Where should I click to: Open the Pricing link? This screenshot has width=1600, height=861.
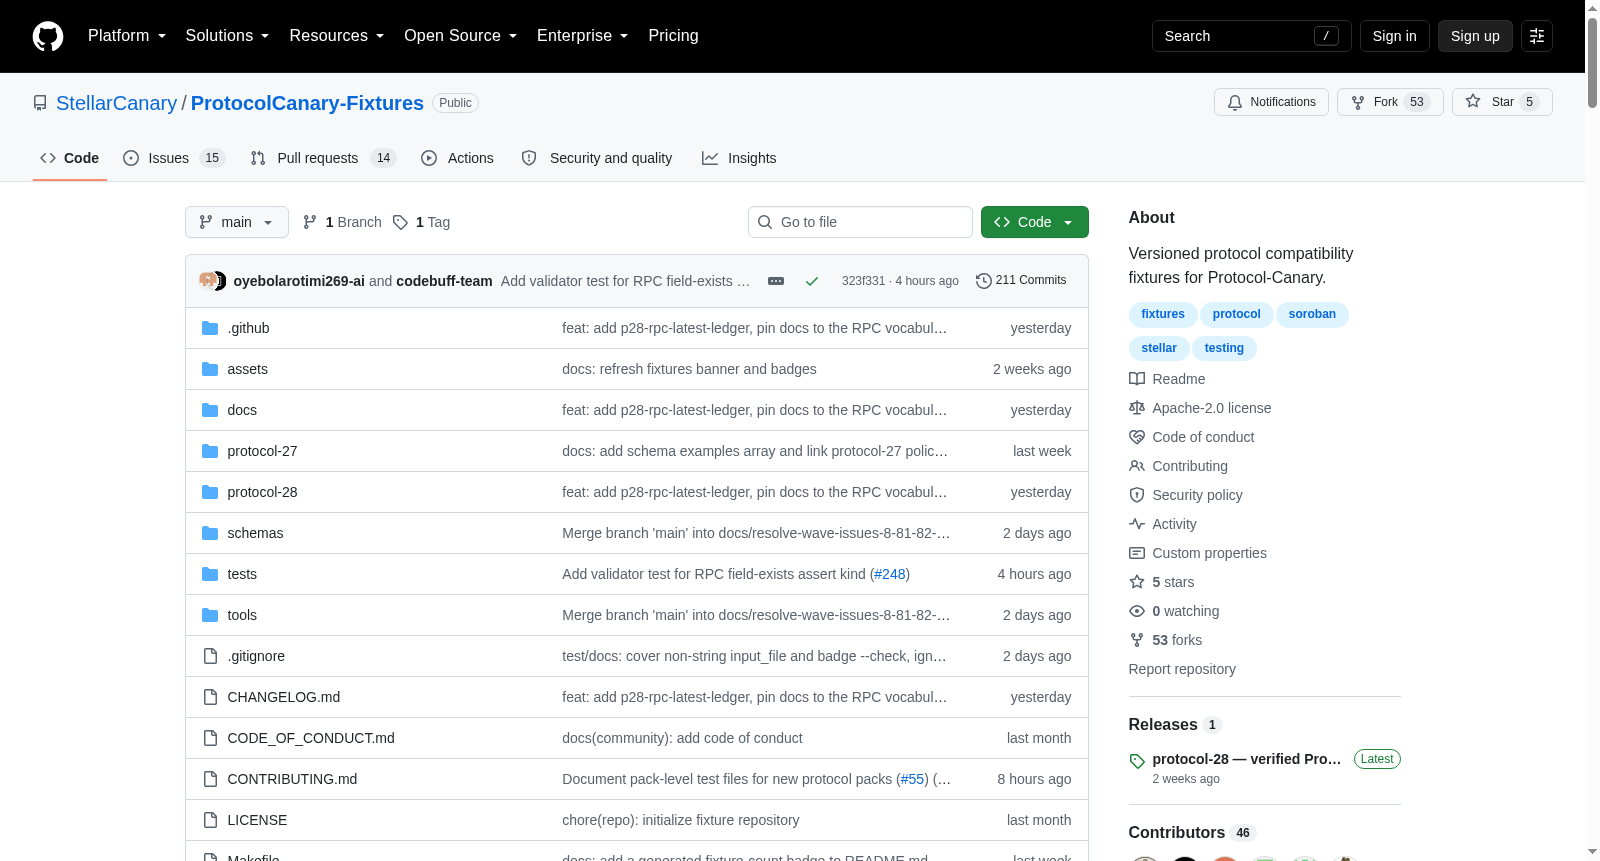[673, 36]
